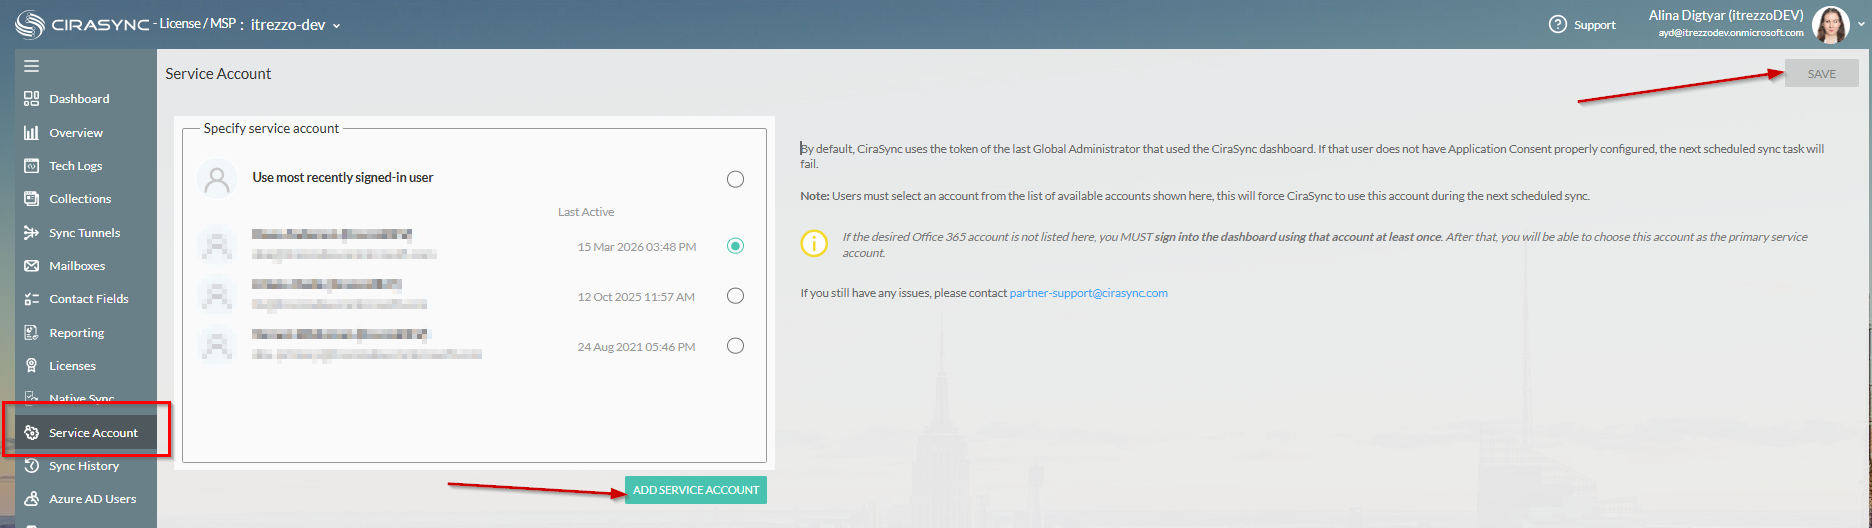
Task: Click the '15 Mar 2026 03:48 PM' timestamp
Action: point(637,247)
